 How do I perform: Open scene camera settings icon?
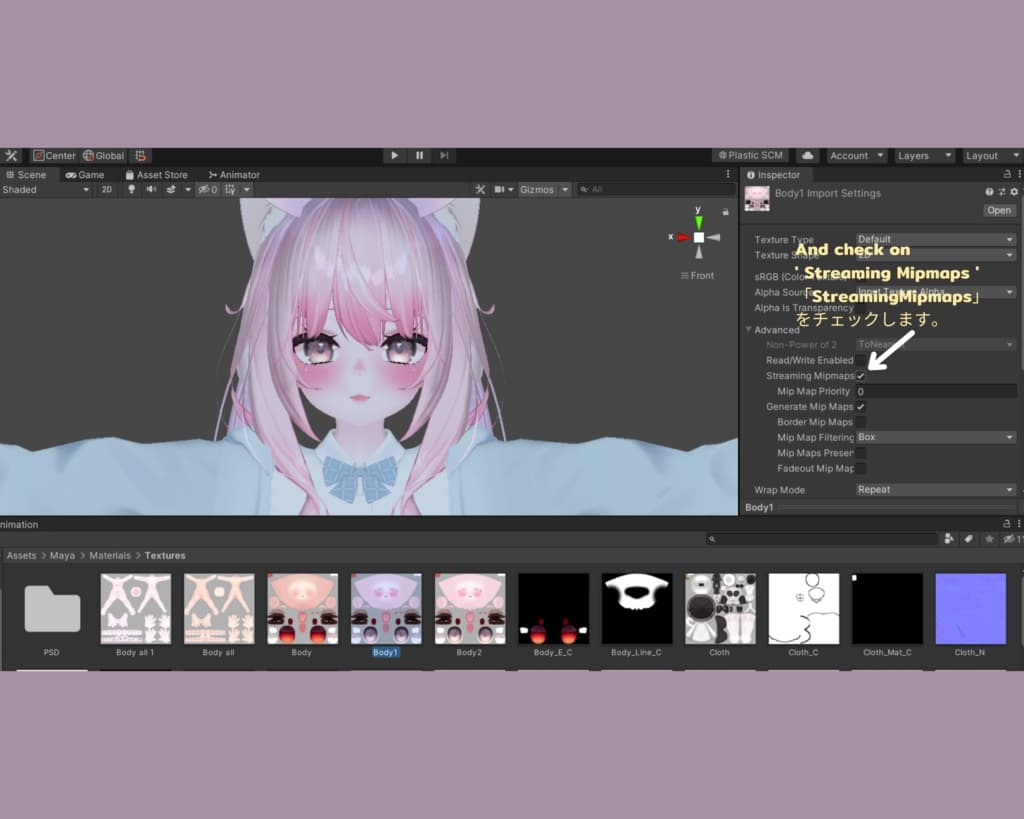tap(500, 189)
